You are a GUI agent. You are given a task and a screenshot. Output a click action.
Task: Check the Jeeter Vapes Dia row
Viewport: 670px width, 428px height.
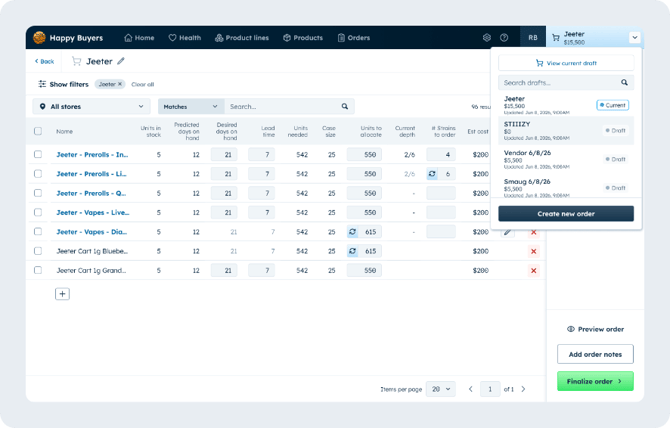pyautogui.click(x=38, y=232)
